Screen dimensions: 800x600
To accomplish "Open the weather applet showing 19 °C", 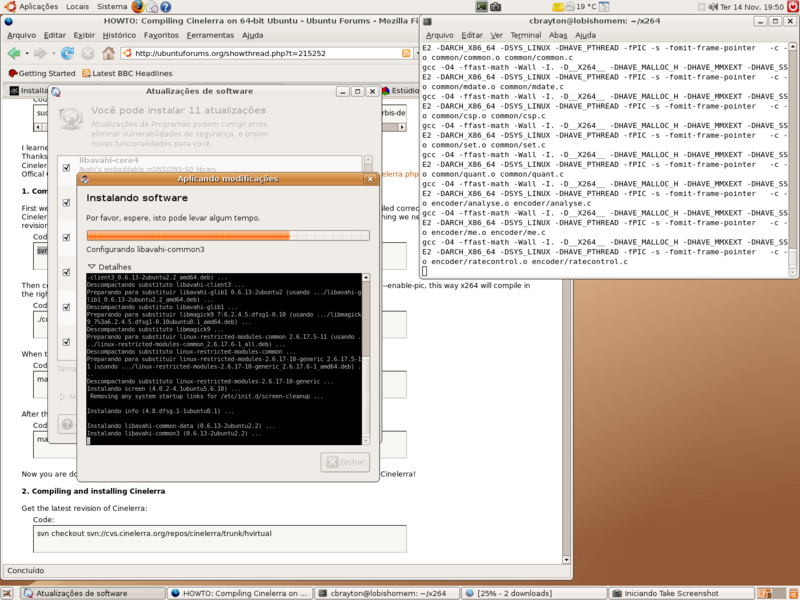I will tap(581, 7).
